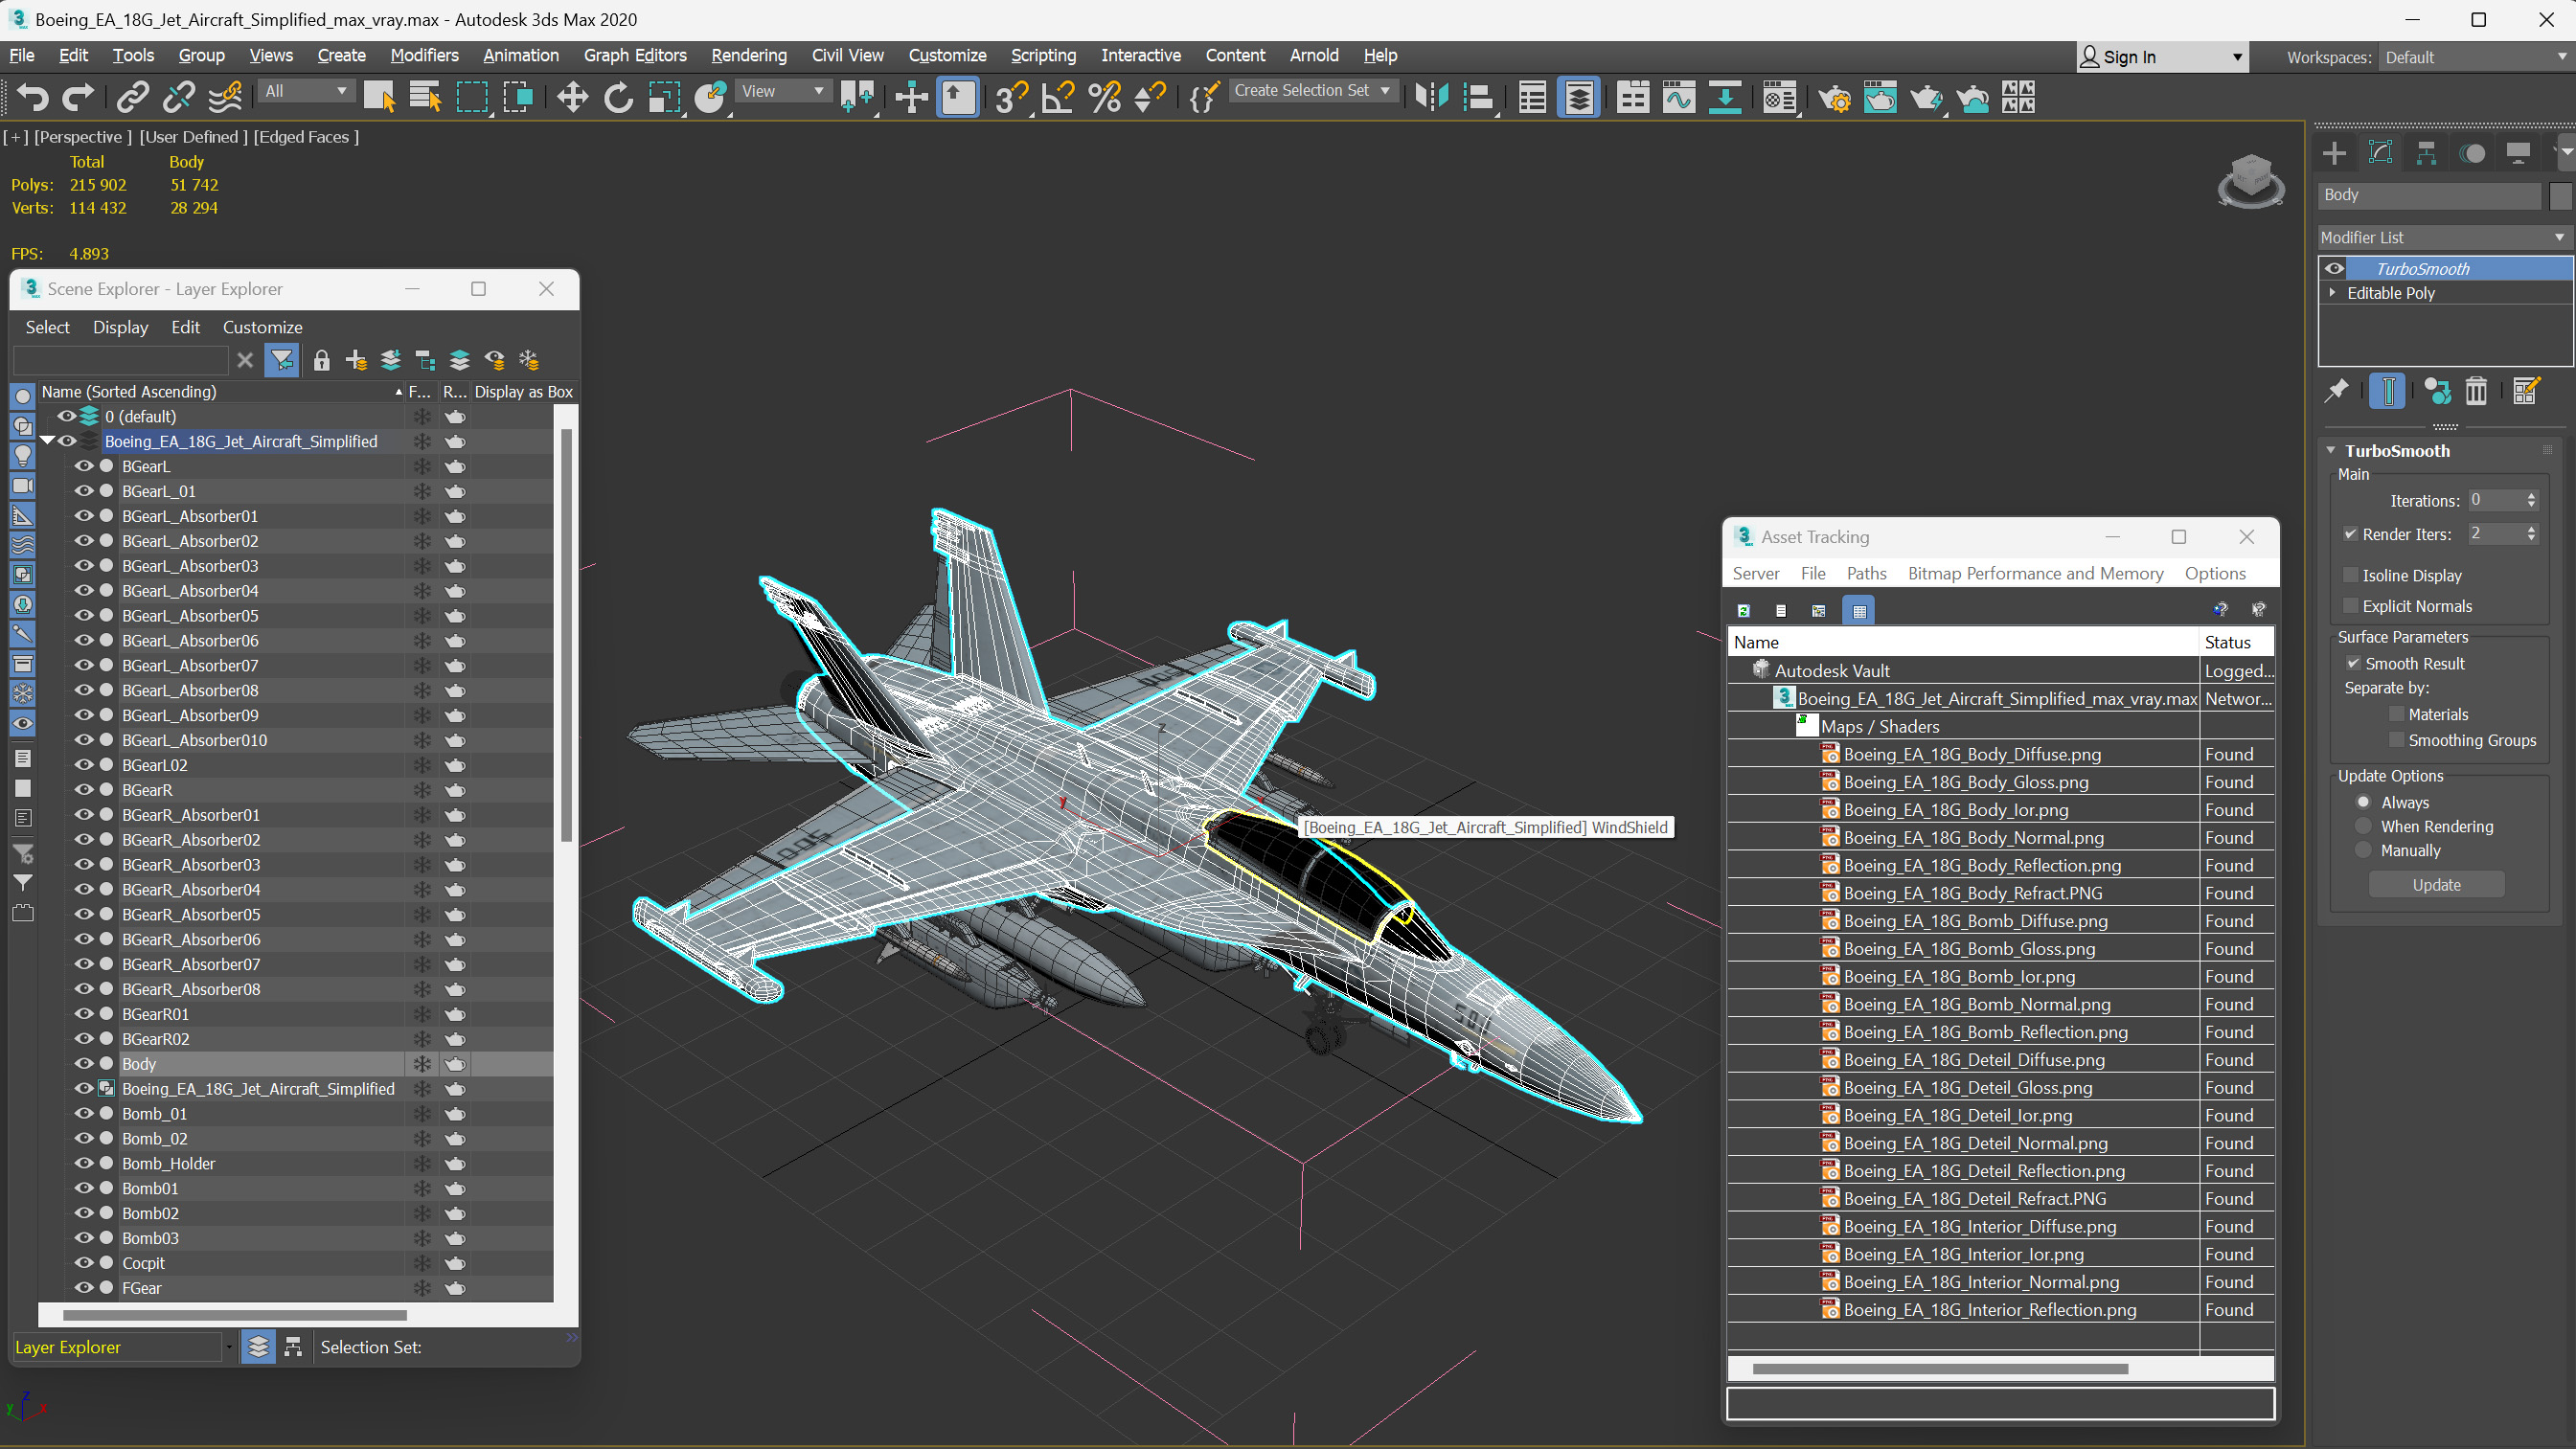
Task: Check Separate by Materials
Action: click(2396, 714)
